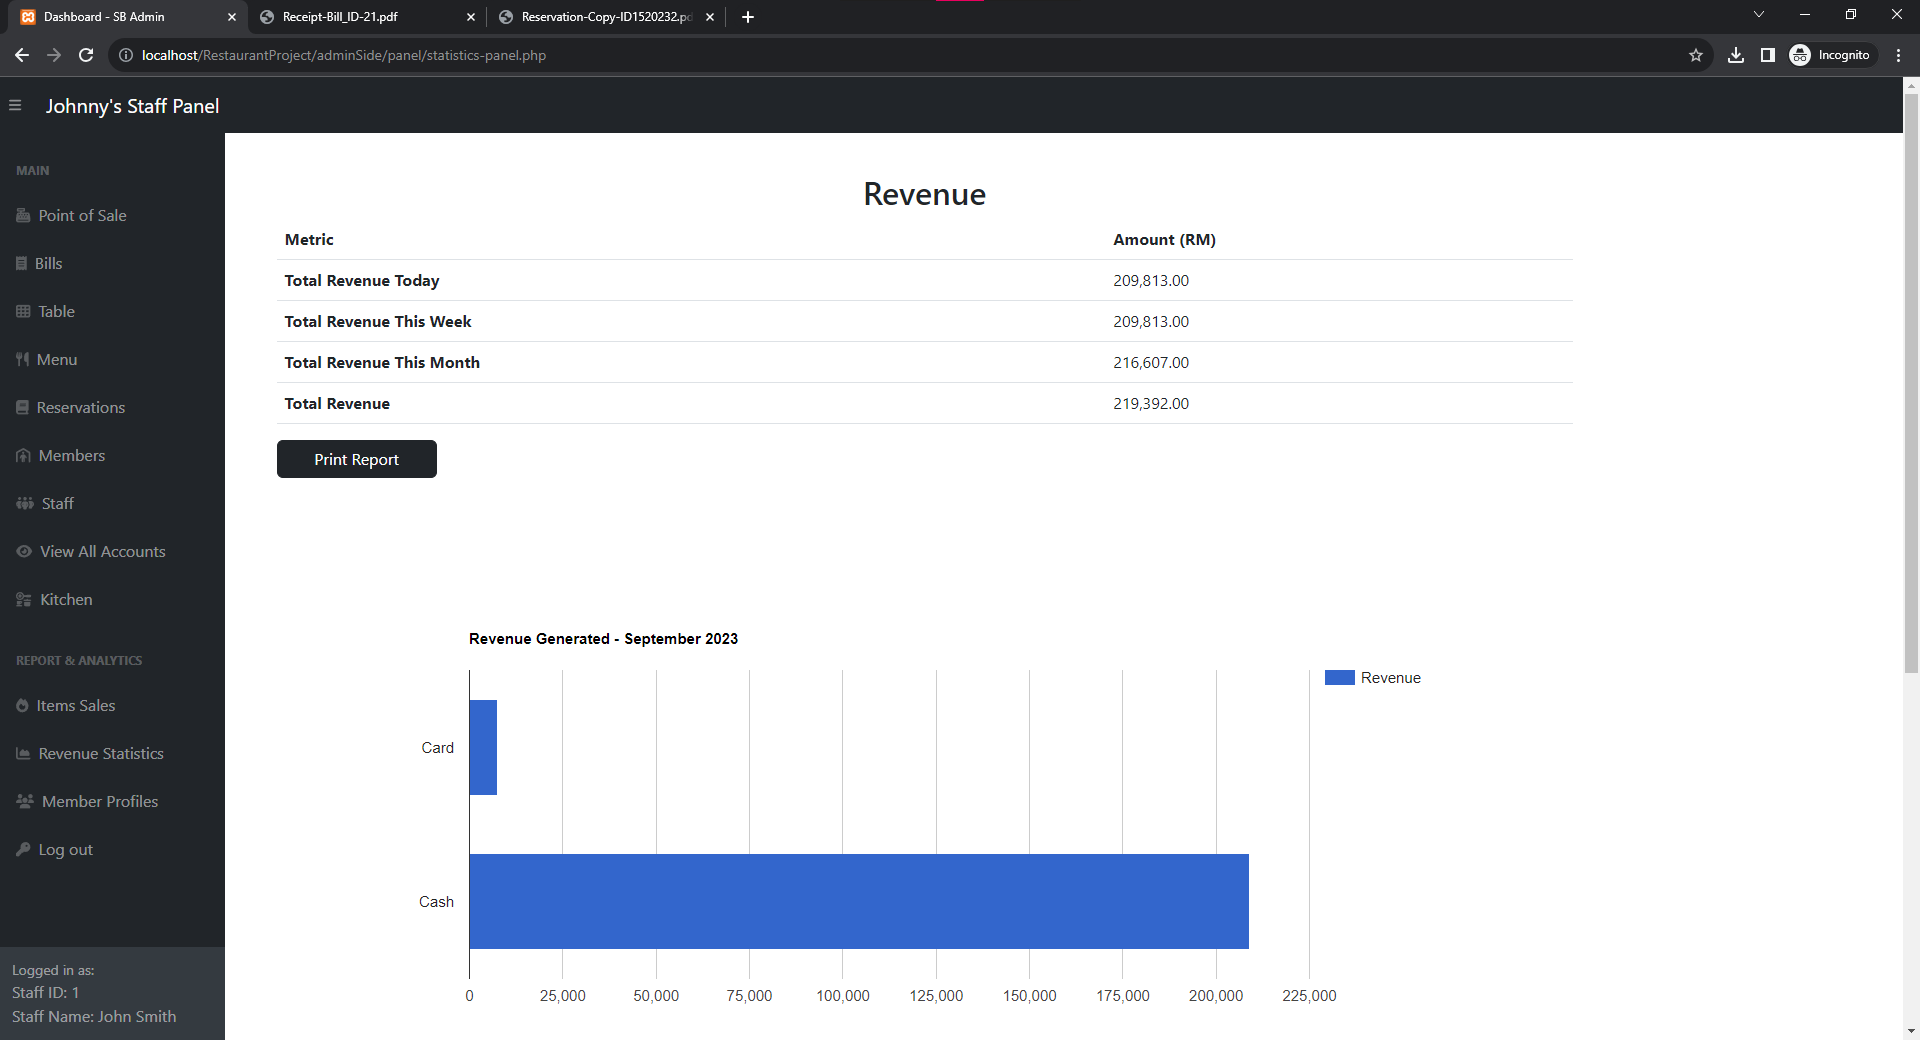Expand the tab search dropdown arrow
Screen dimensions: 1920x1040
point(1758,15)
